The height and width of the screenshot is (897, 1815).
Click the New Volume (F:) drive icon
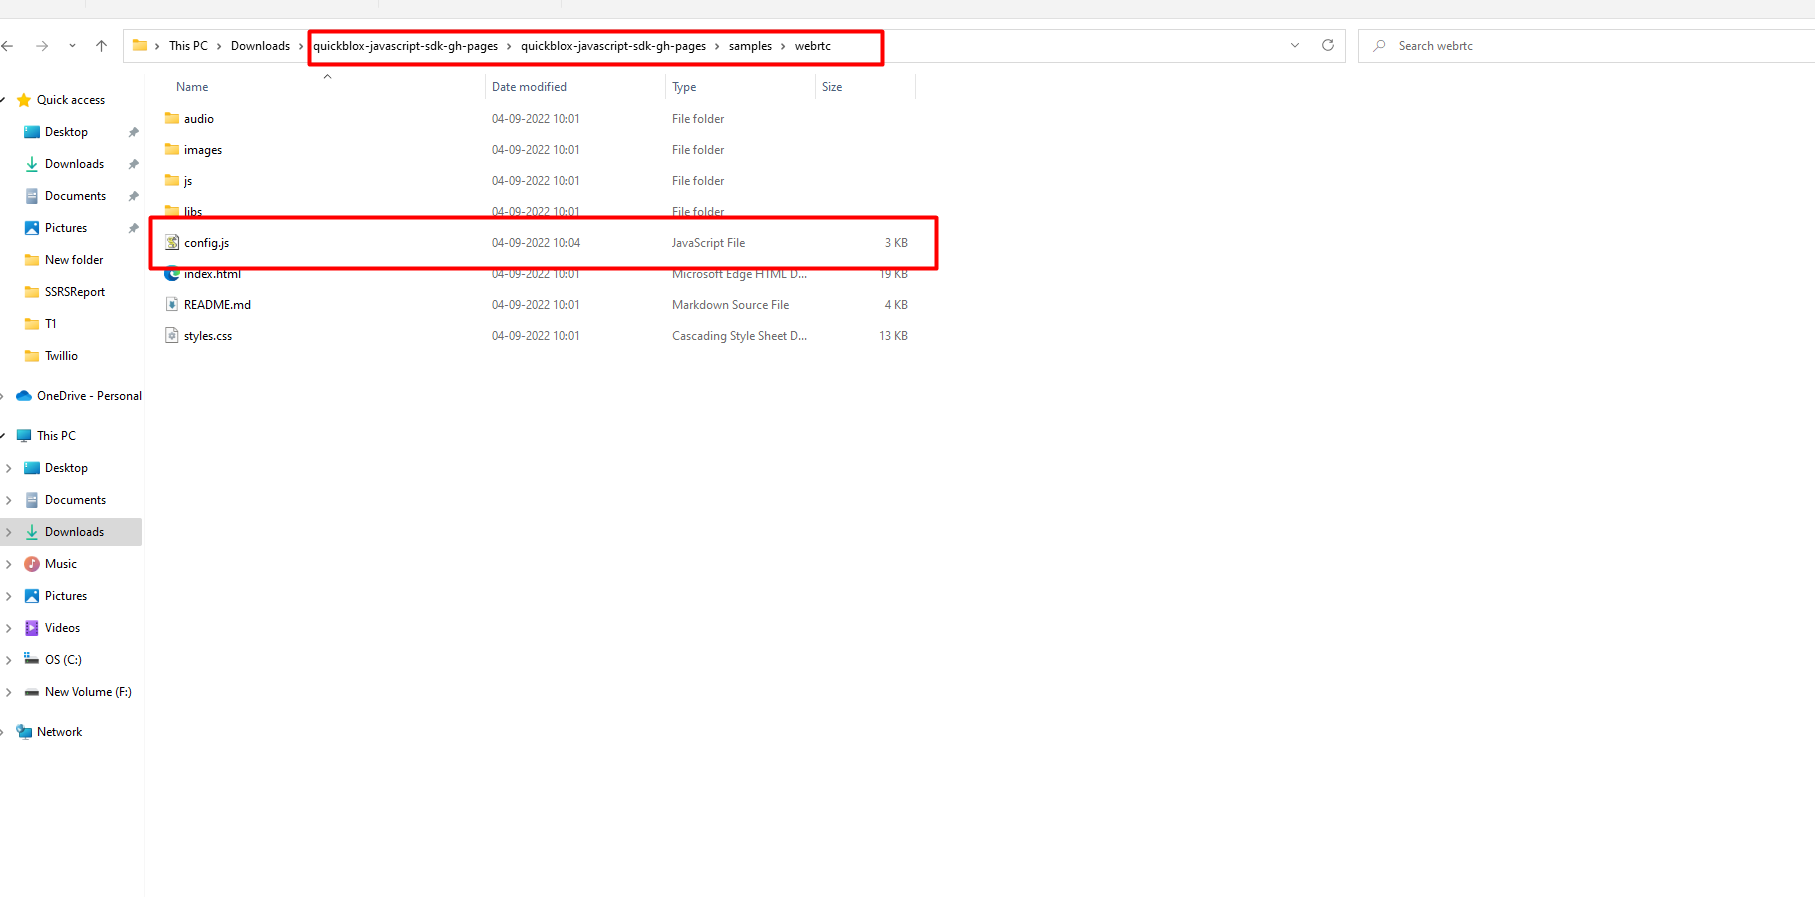pos(32,692)
